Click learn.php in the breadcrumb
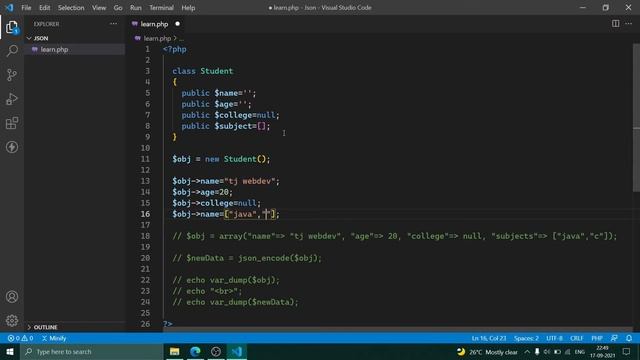 coord(157,38)
